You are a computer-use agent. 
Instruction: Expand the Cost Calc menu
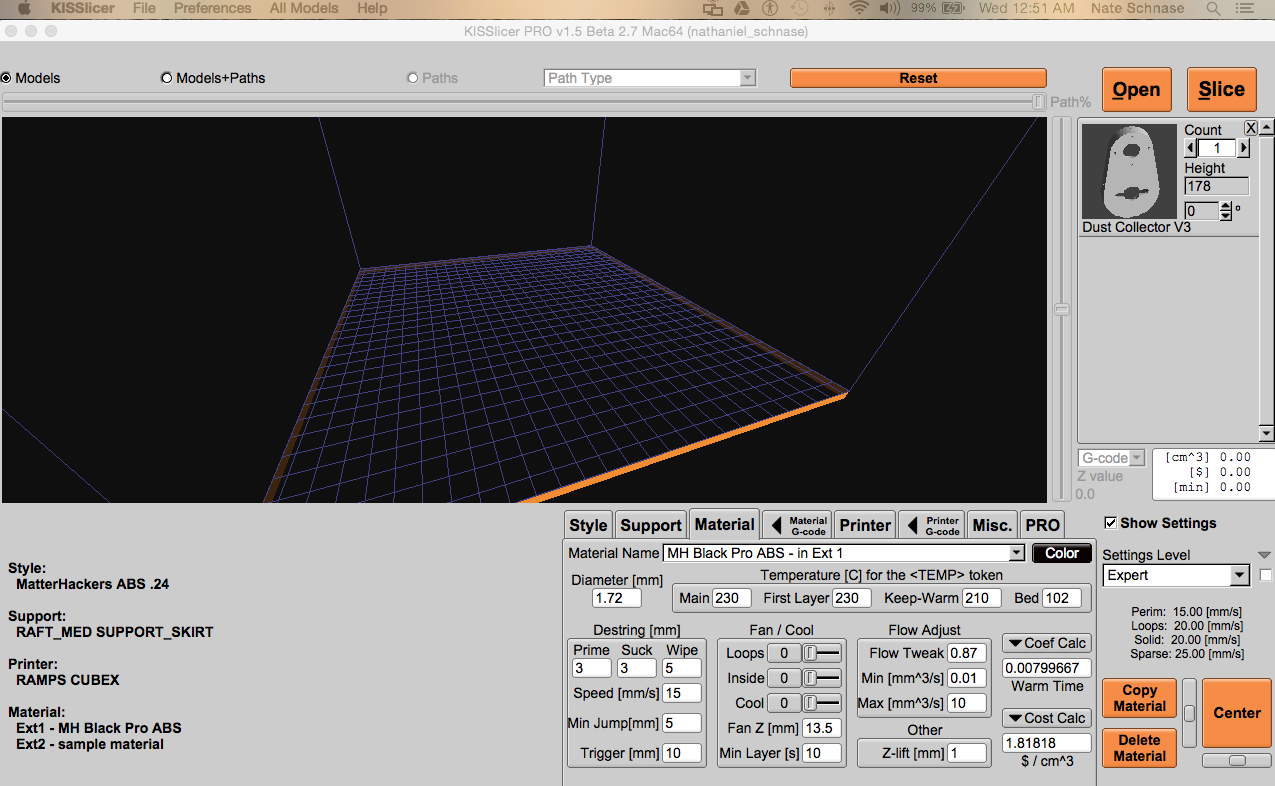(1046, 718)
